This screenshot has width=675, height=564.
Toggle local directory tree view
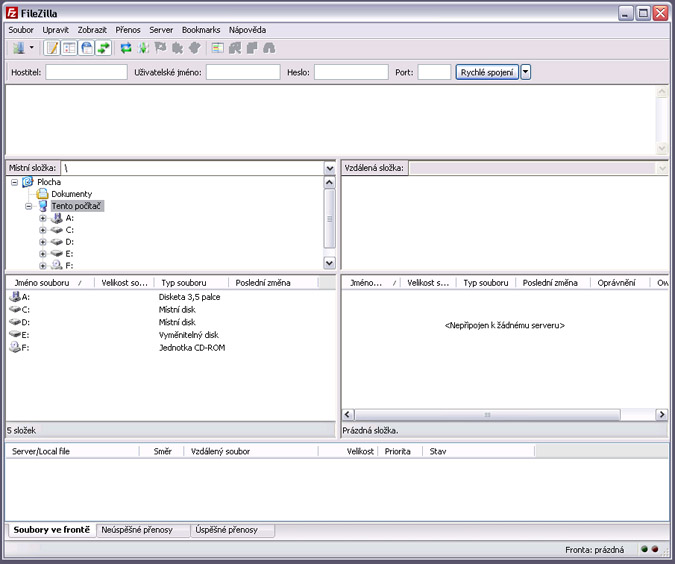[70, 48]
